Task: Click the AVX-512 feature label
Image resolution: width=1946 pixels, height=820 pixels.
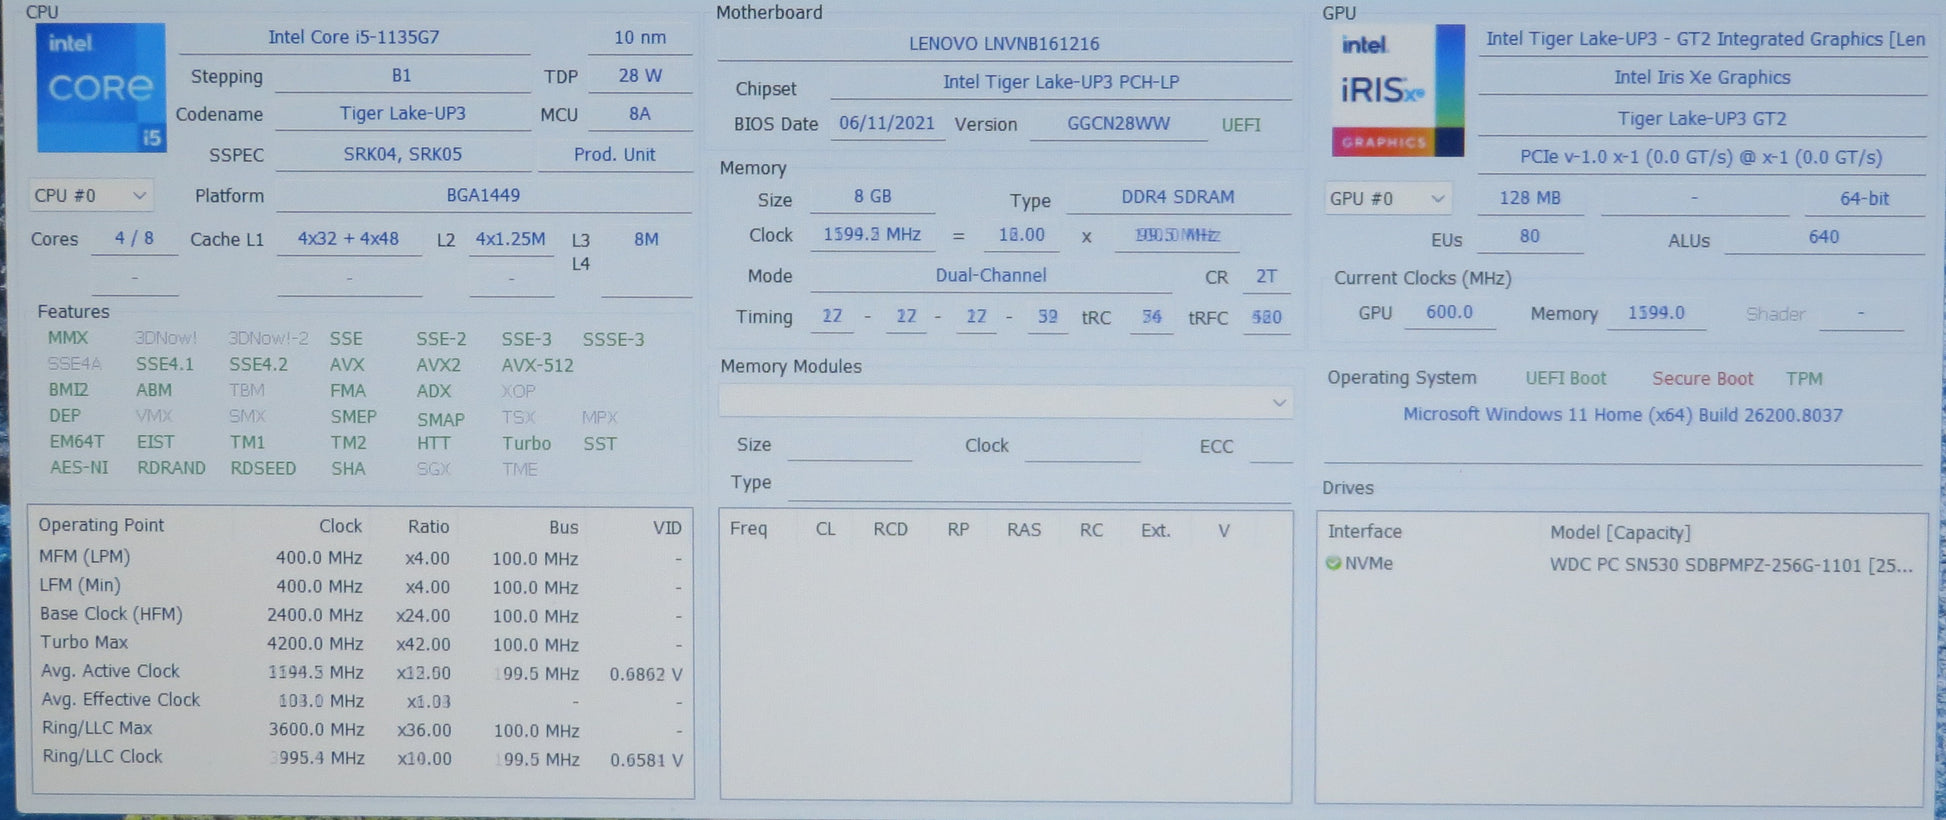Action: pyautogui.click(x=537, y=366)
